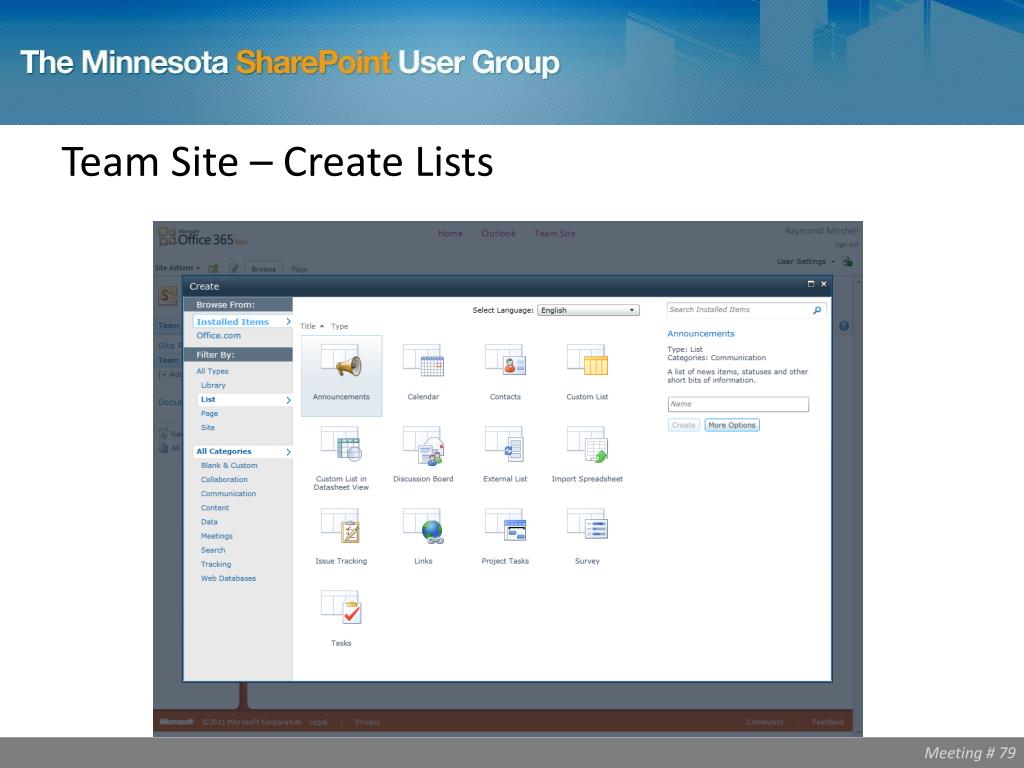The width and height of the screenshot is (1024, 768).
Task: Open the User Settings dropdown
Action: [805, 261]
